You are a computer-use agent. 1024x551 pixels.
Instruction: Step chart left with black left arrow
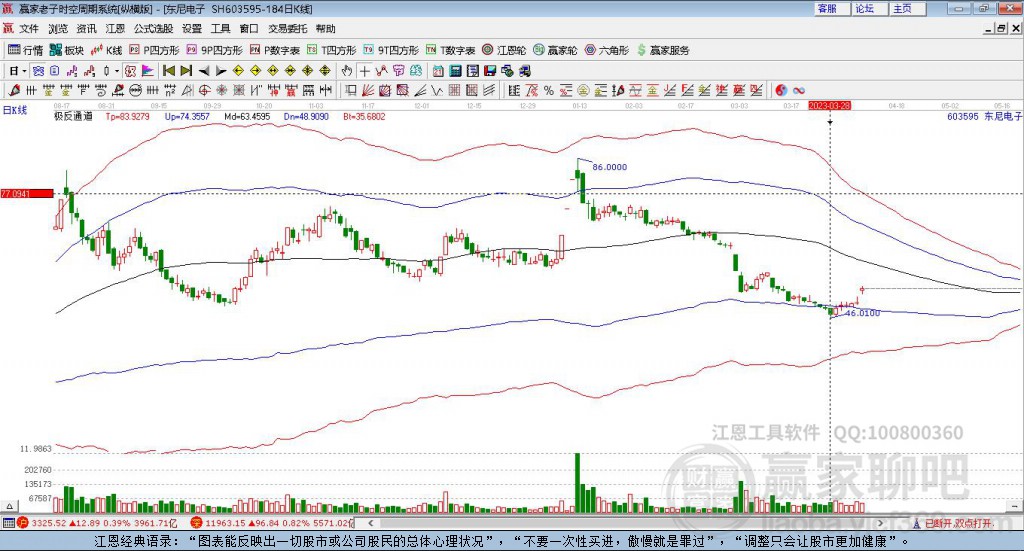pyautogui.click(x=204, y=71)
